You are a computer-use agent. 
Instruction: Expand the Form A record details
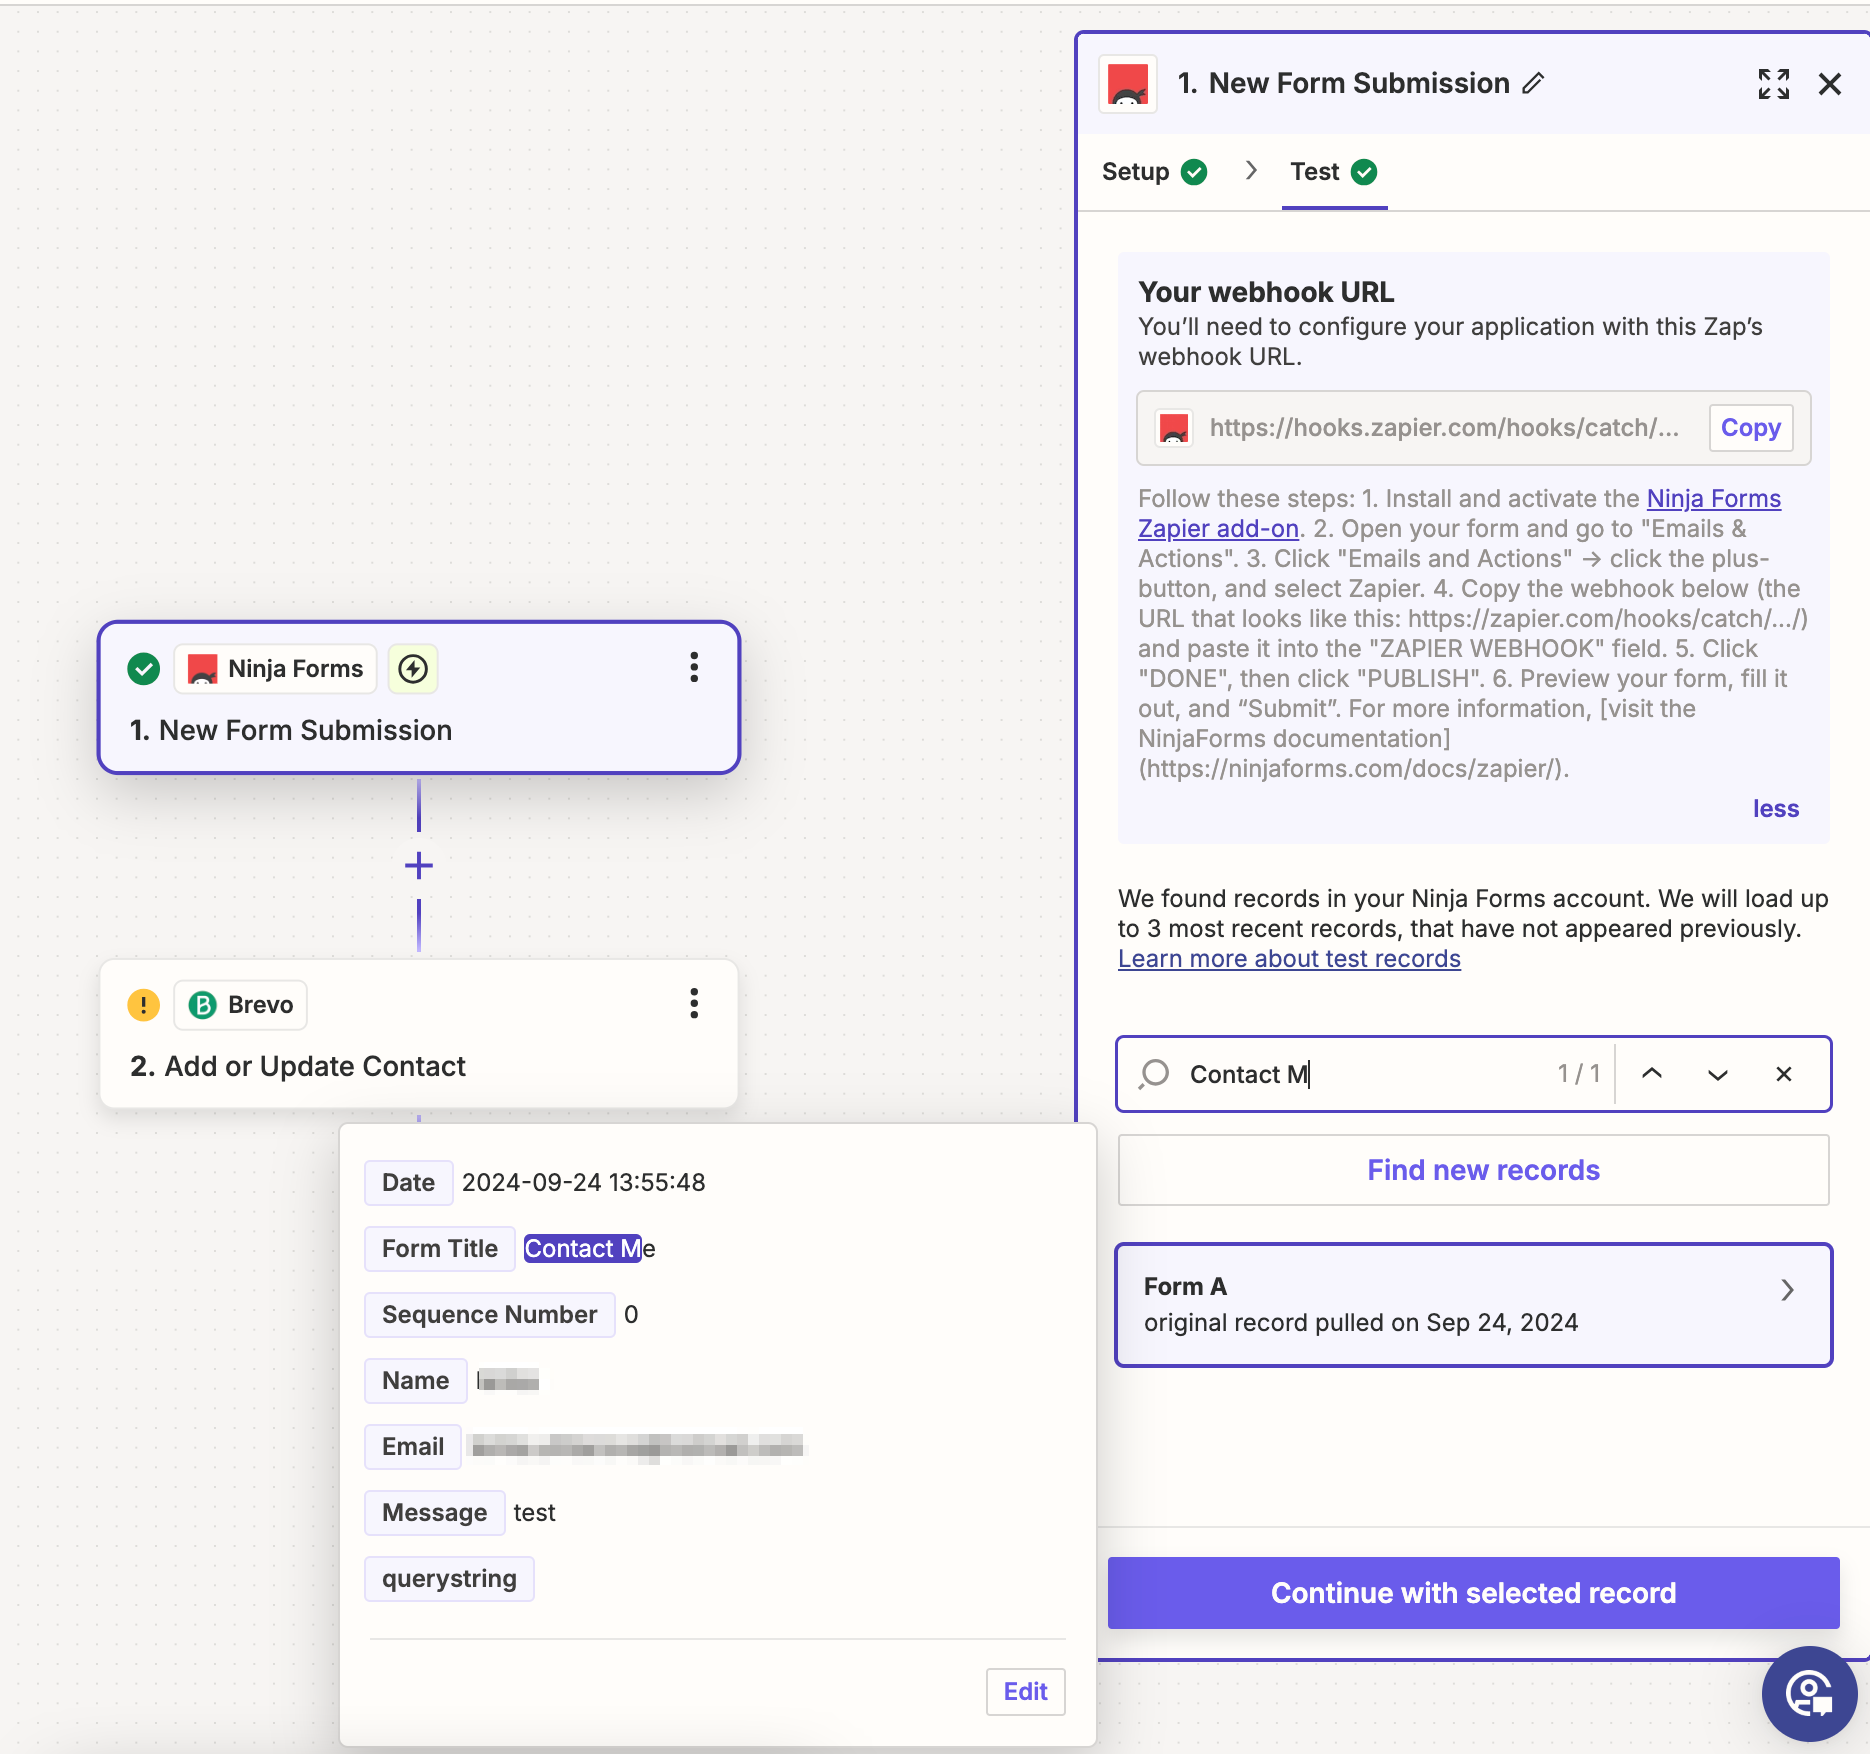click(1787, 1290)
